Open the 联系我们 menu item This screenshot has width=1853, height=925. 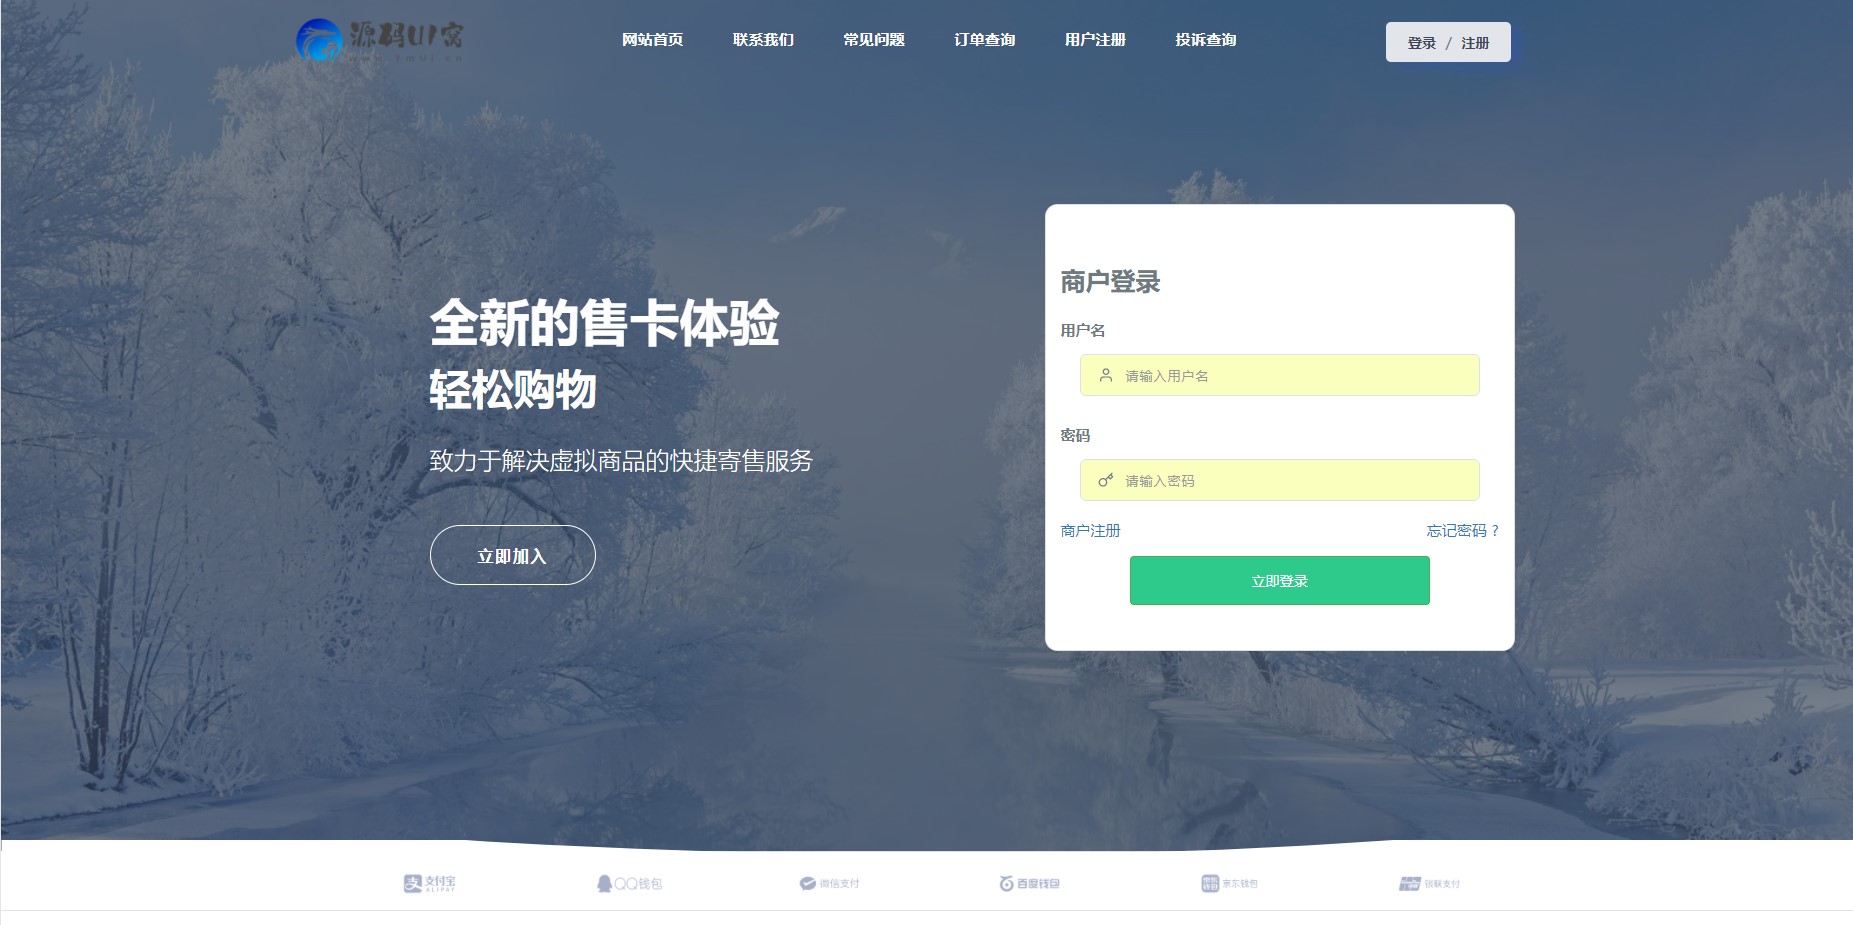click(x=763, y=40)
